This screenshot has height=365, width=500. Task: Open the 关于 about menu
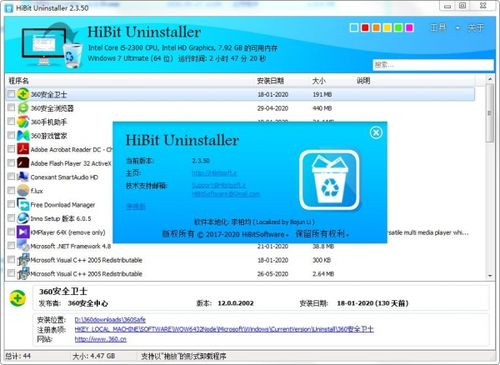[x=475, y=28]
